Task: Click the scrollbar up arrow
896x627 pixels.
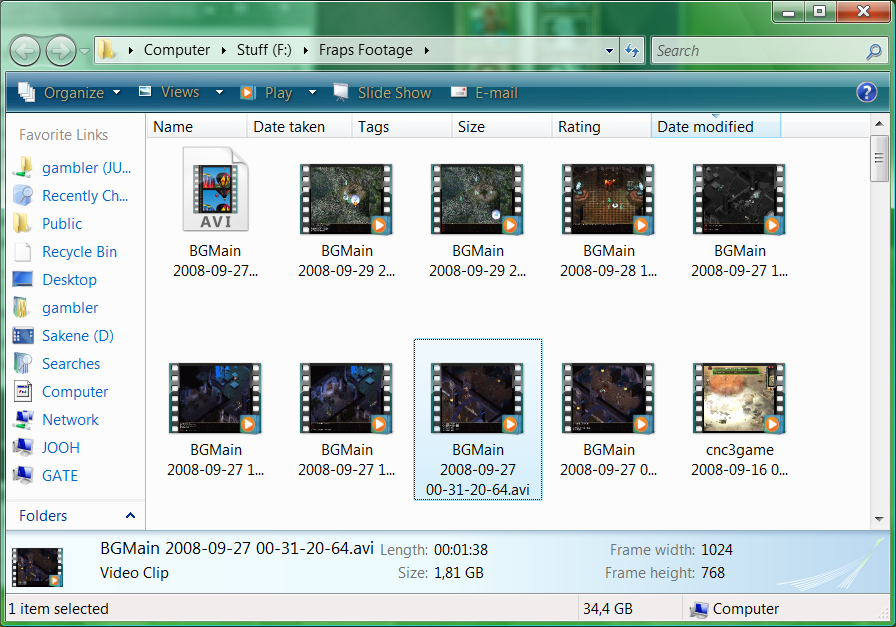Action: pyautogui.click(x=879, y=123)
